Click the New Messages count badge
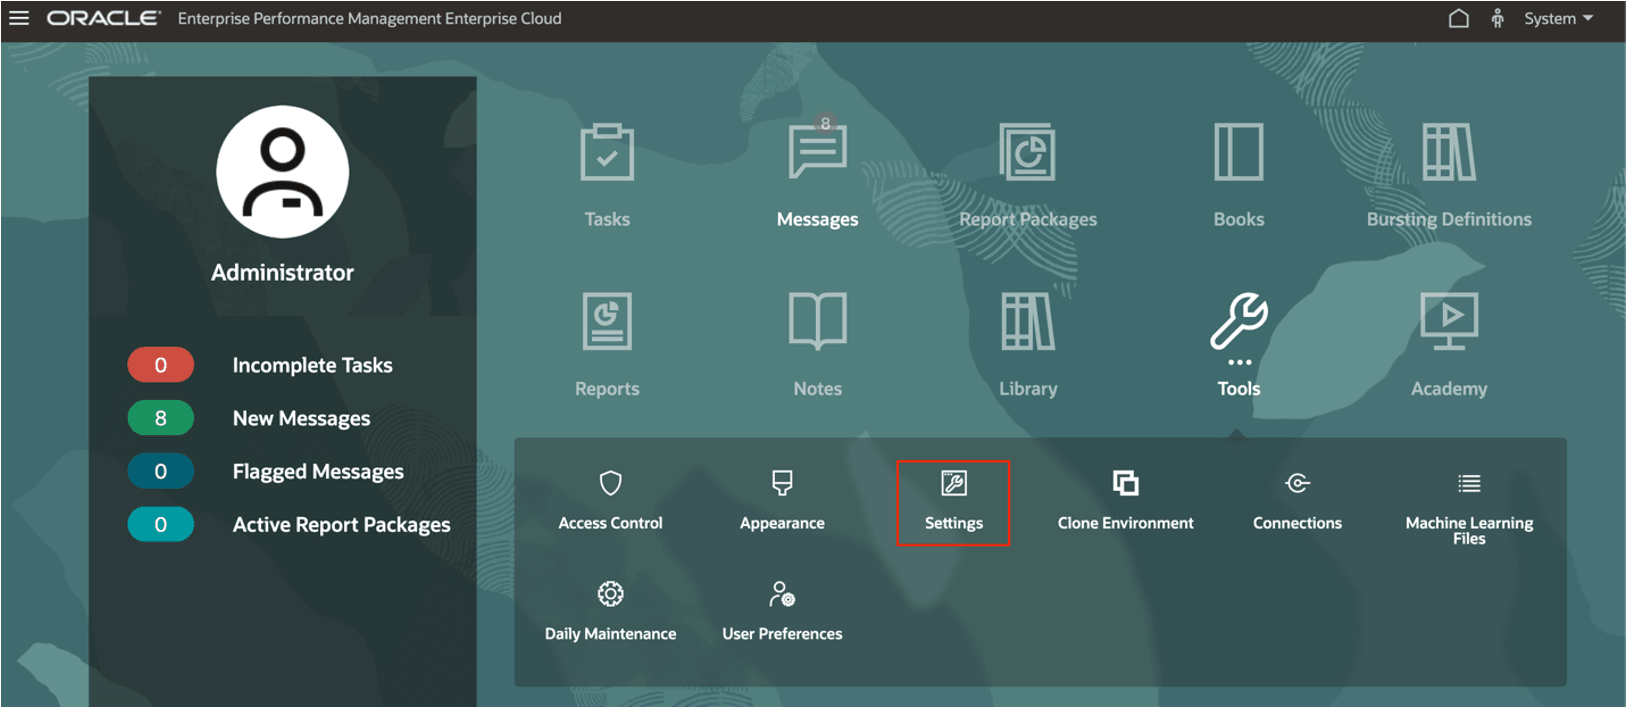 (160, 418)
